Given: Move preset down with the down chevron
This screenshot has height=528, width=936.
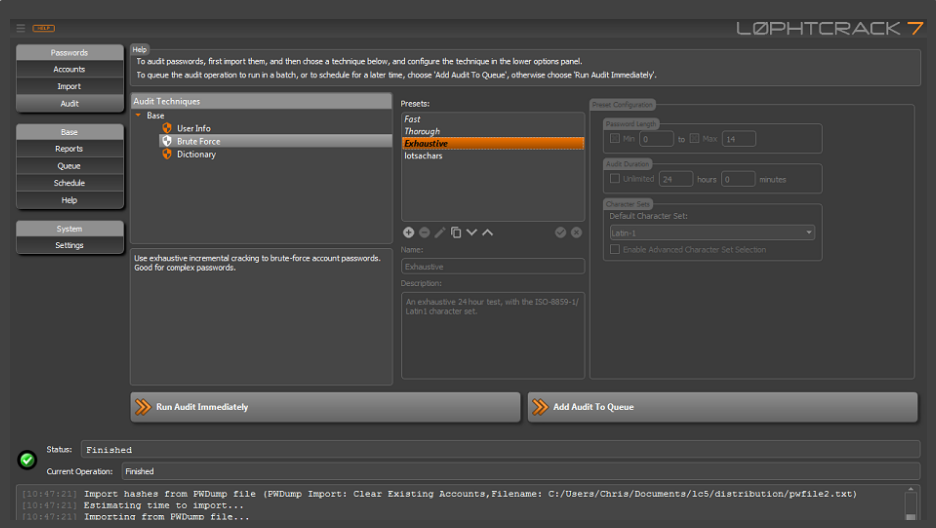Looking at the screenshot, I should (x=472, y=233).
